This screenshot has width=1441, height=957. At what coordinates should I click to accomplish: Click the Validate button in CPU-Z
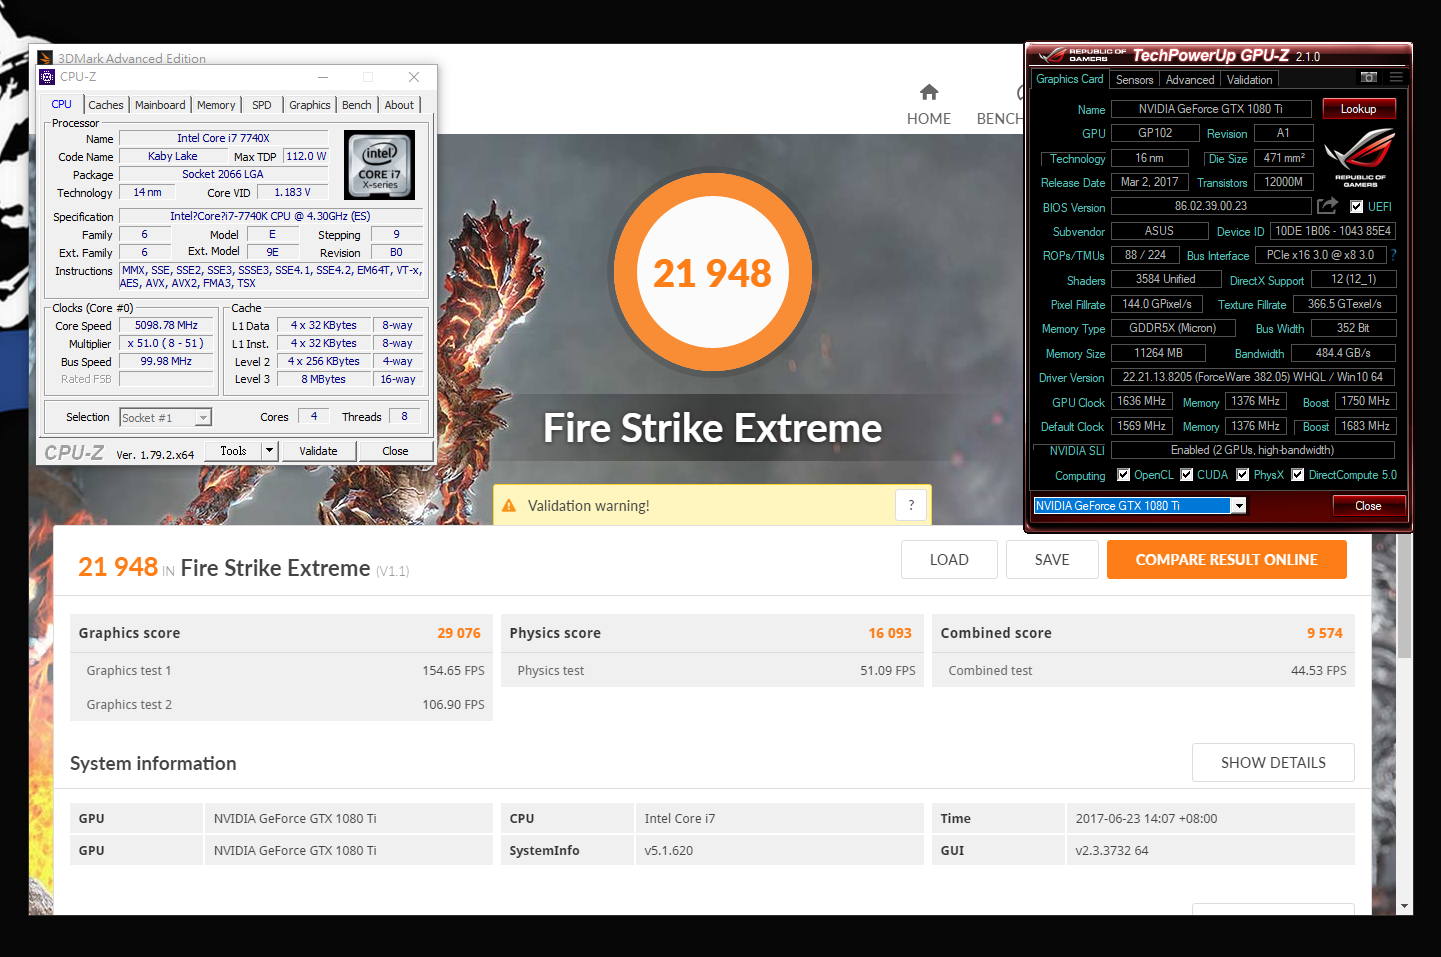point(318,451)
